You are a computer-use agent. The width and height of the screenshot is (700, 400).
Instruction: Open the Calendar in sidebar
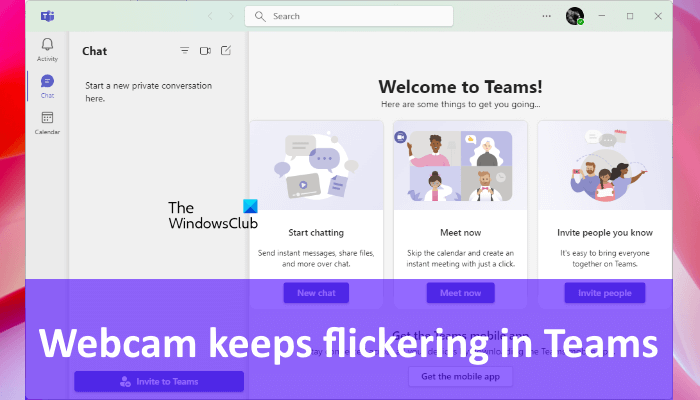point(47,123)
